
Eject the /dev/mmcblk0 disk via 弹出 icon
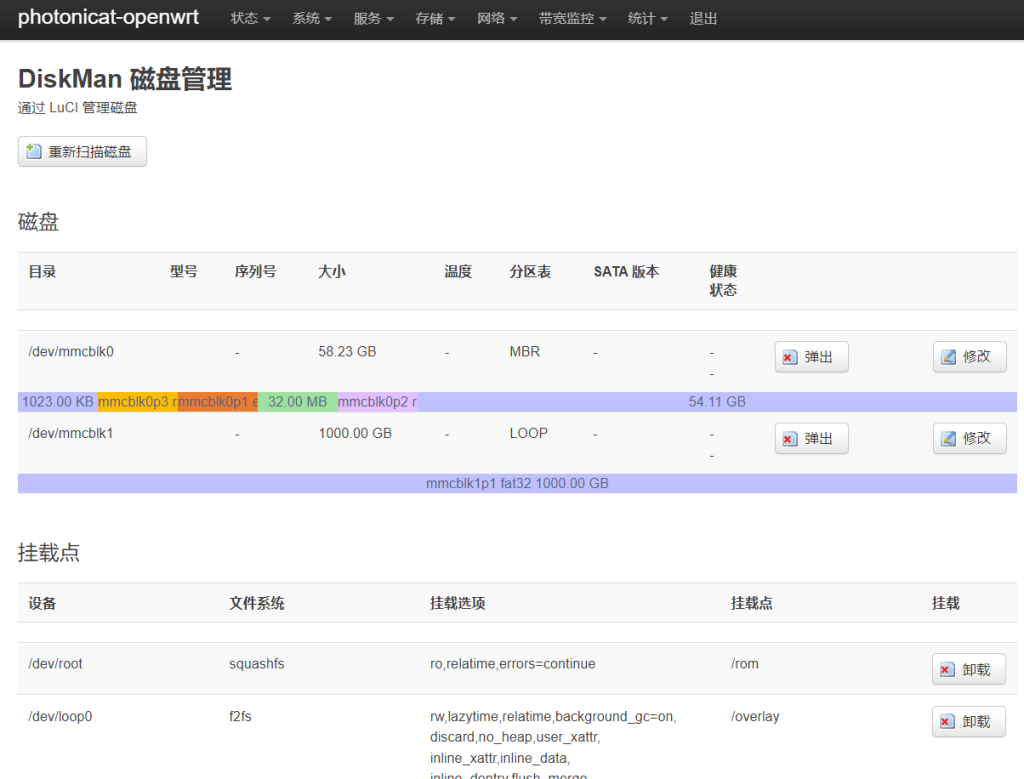click(790, 357)
